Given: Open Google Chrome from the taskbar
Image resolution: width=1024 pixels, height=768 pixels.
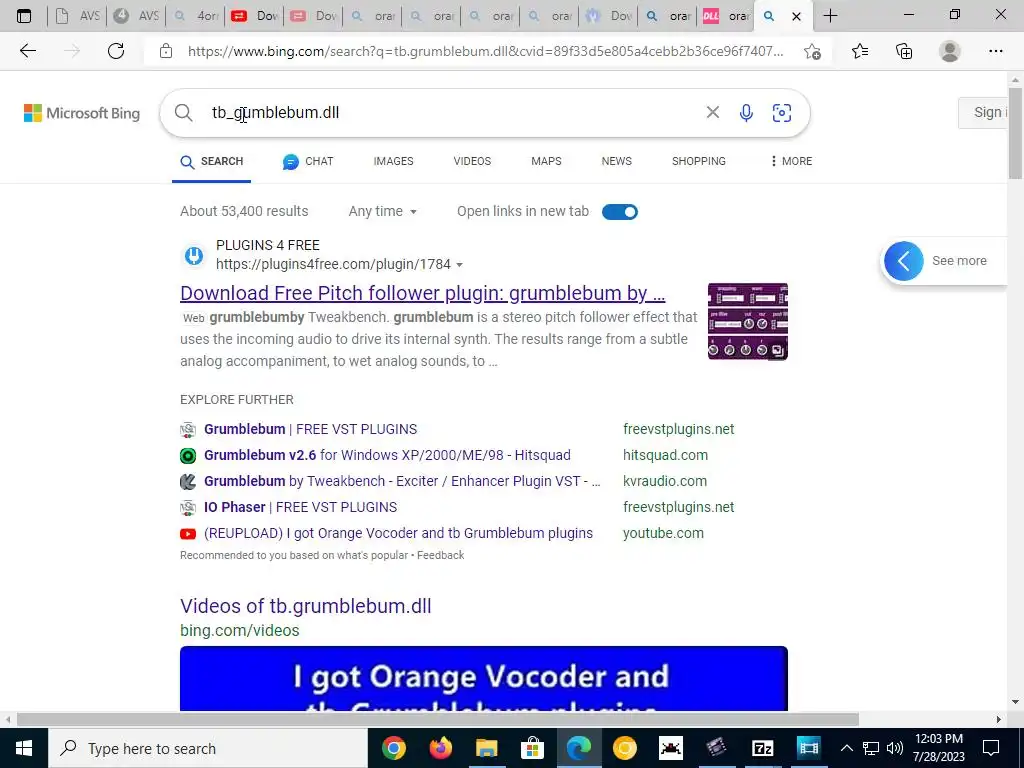Looking at the screenshot, I should pyautogui.click(x=394, y=748).
